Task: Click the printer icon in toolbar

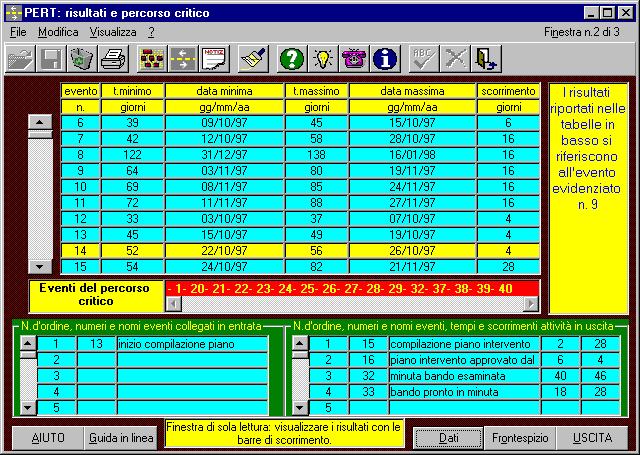Action: coord(113,59)
